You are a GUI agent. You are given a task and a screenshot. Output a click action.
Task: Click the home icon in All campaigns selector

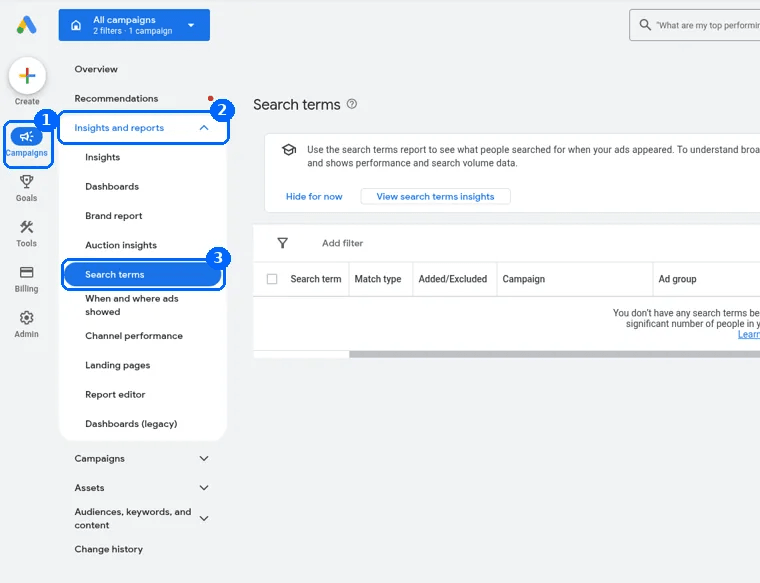coord(76,25)
